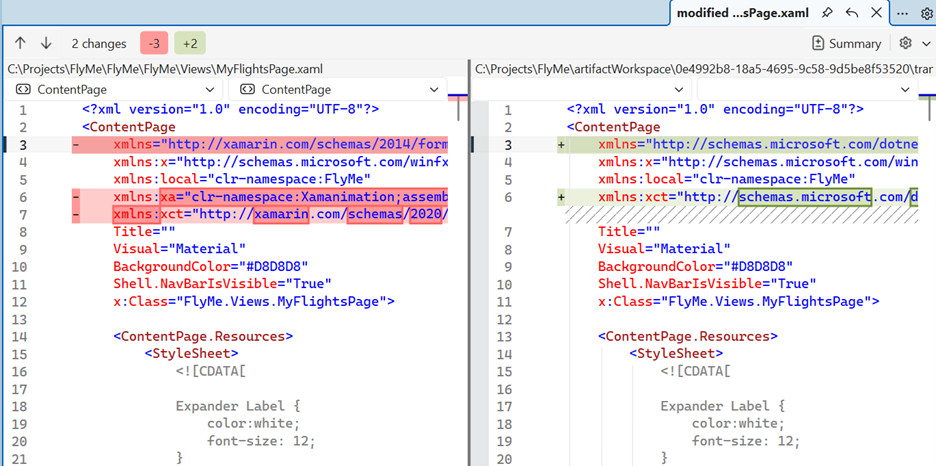
Task: Click StyleSheet tag in right pane
Action: click(676, 354)
